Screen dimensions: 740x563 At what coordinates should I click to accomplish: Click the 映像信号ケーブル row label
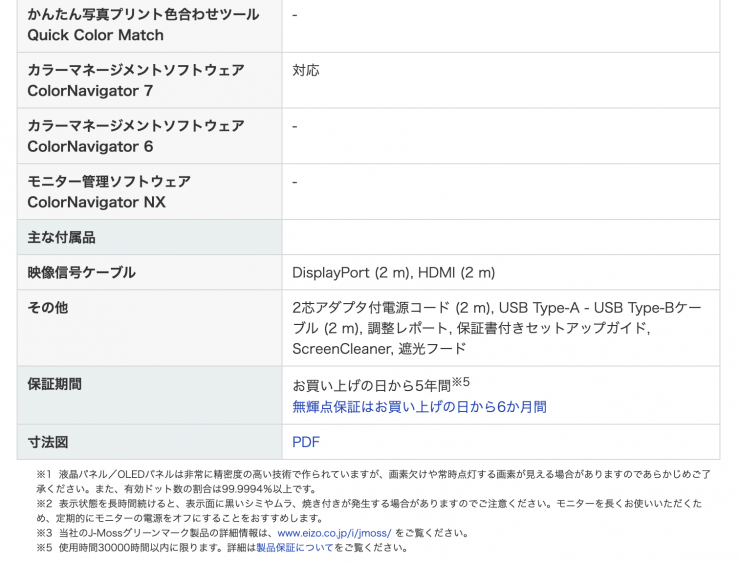tap(81, 273)
